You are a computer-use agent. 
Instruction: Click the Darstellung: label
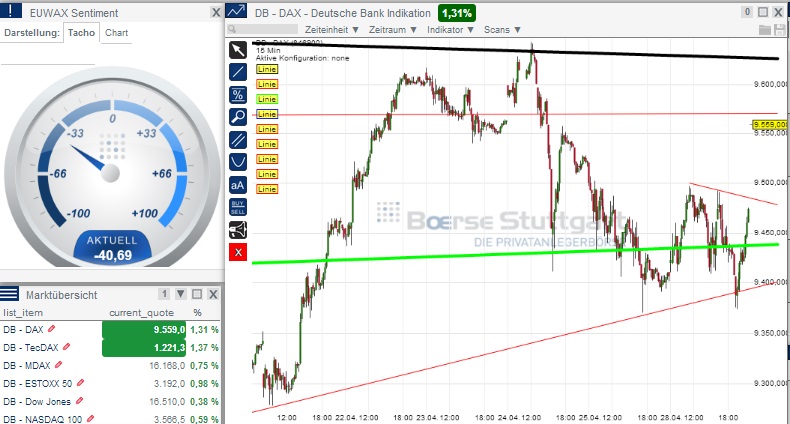coord(32,33)
